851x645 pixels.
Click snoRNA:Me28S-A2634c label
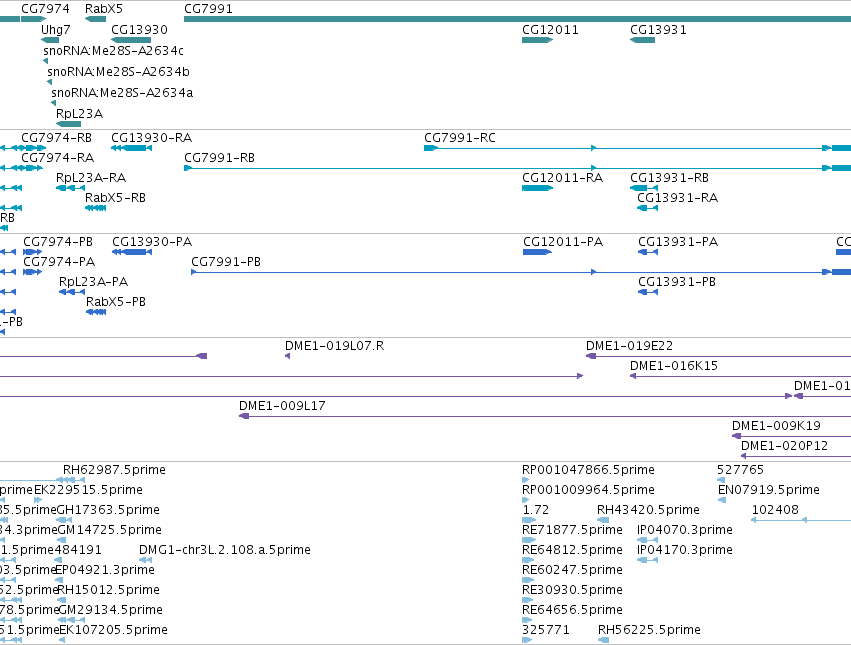pyautogui.click(x=113, y=50)
